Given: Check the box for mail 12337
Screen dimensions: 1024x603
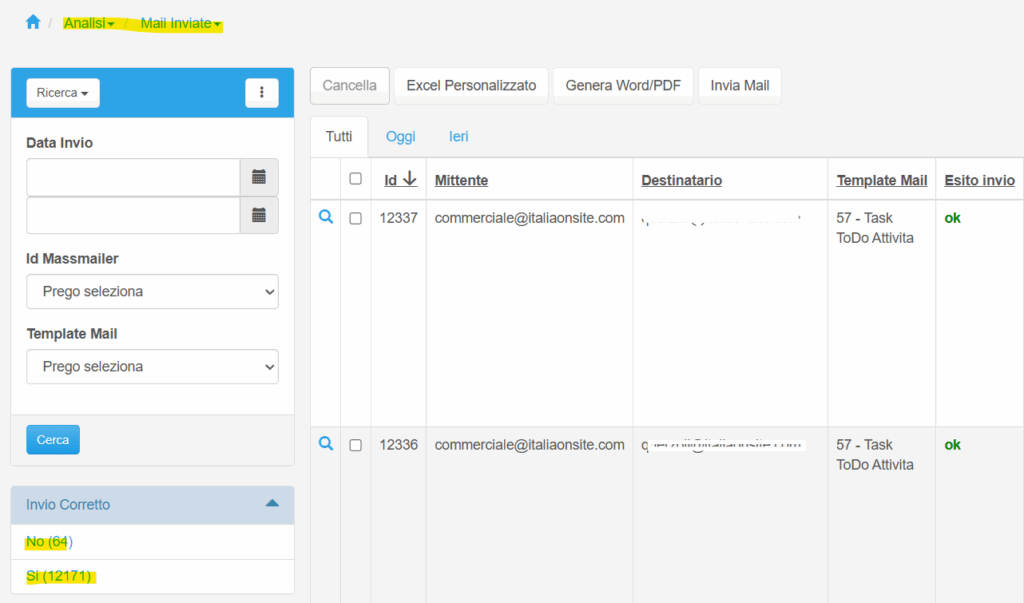Looking at the screenshot, I should click(x=355, y=219).
